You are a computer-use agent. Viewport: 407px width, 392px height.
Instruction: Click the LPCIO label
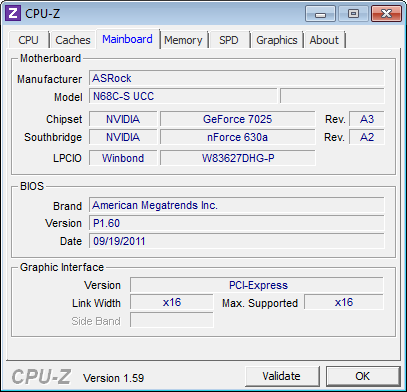click(x=67, y=158)
